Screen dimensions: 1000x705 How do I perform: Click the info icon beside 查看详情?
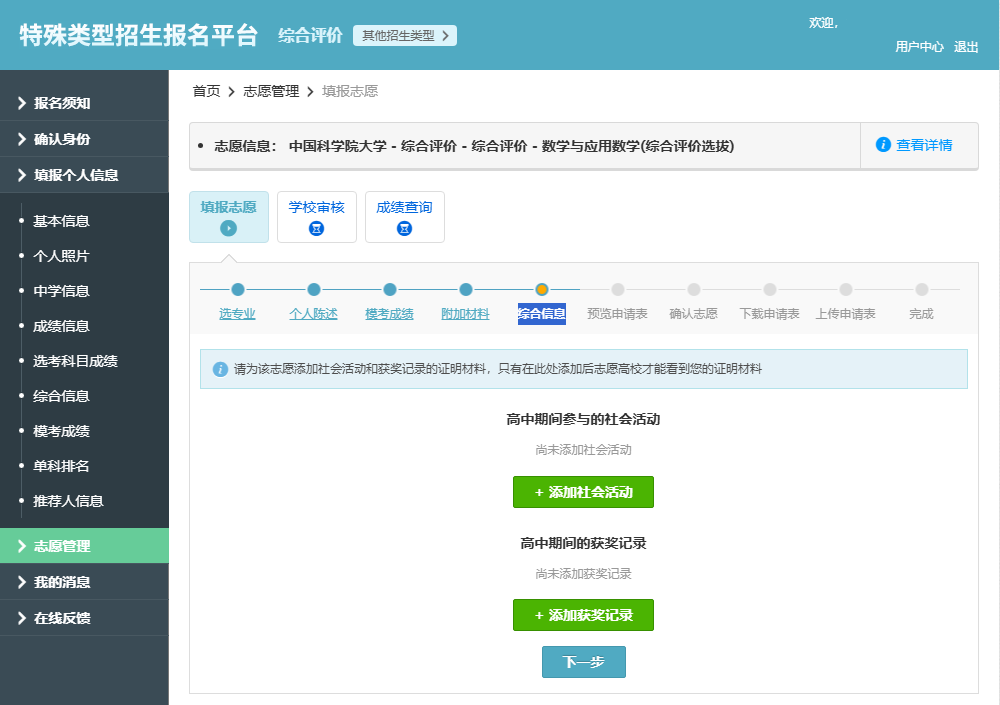coord(881,144)
